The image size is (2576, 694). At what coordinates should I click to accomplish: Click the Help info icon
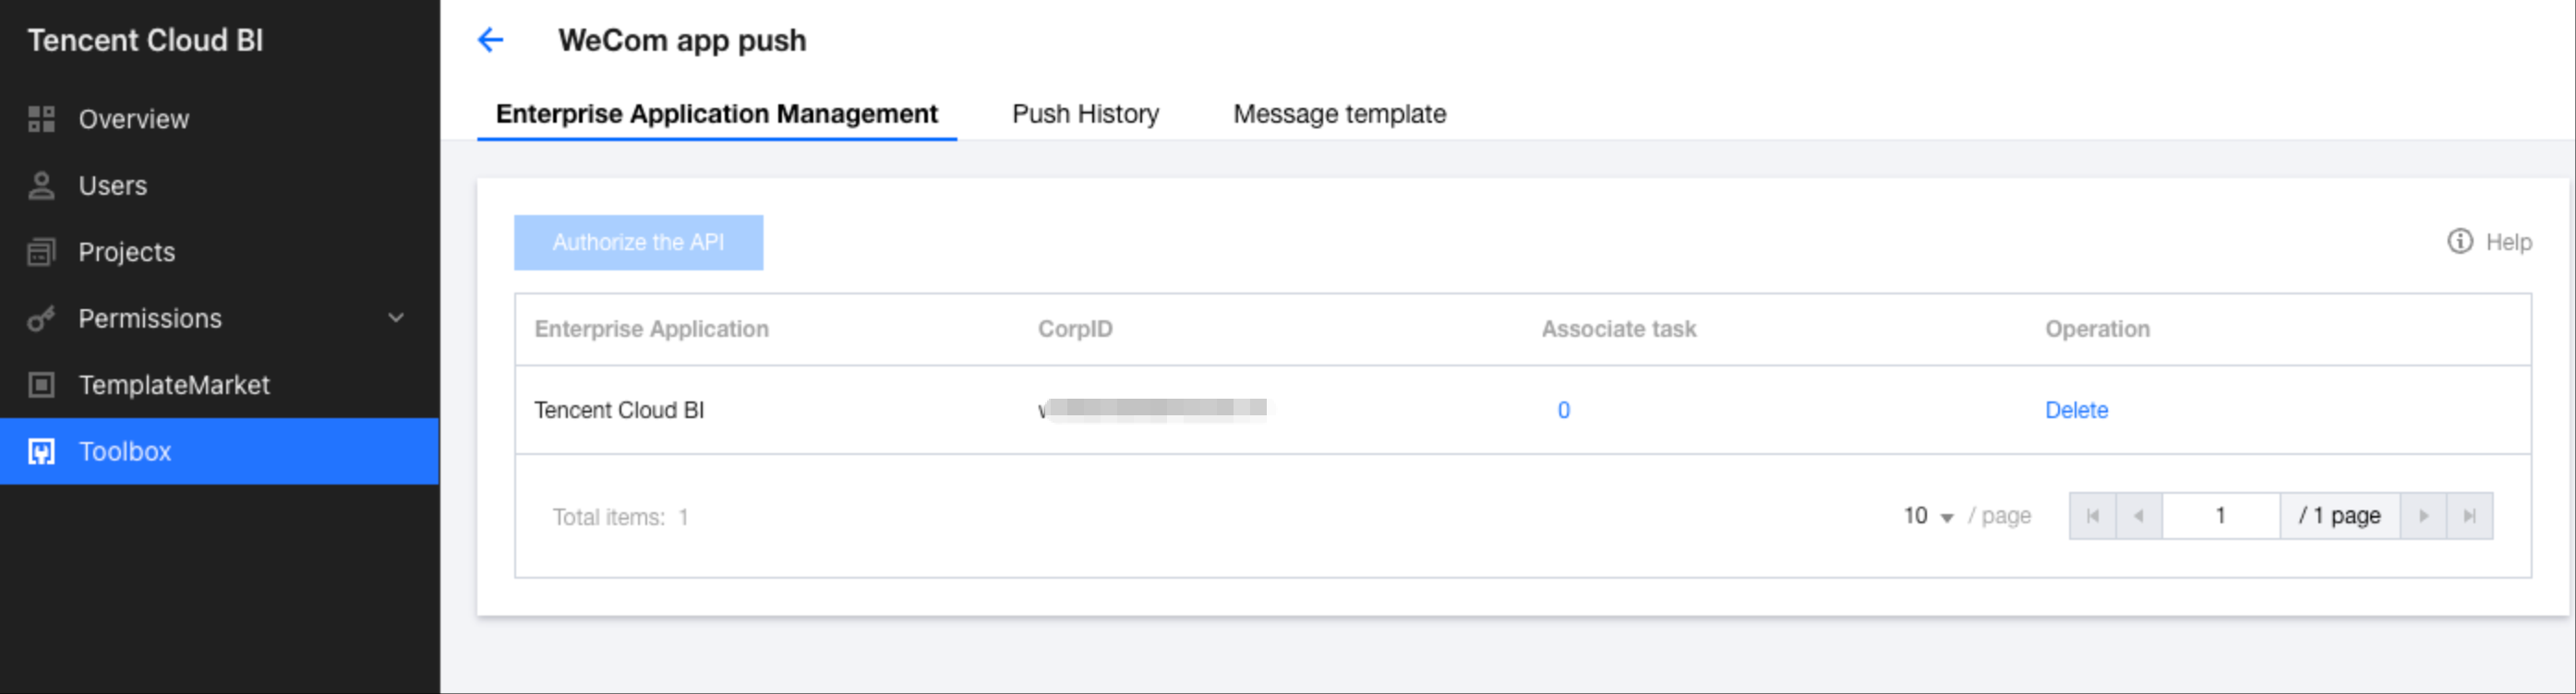2459,242
